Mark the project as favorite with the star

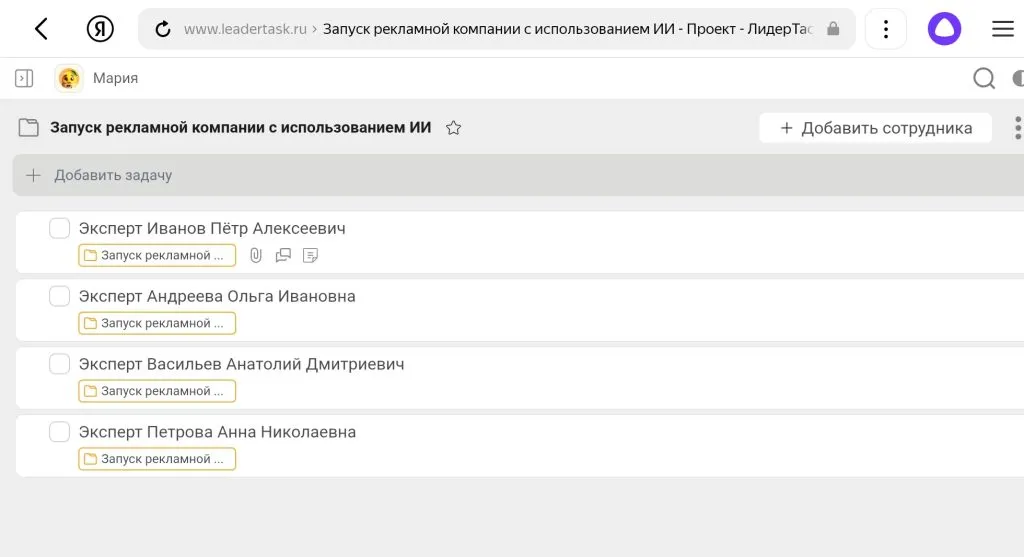point(453,128)
